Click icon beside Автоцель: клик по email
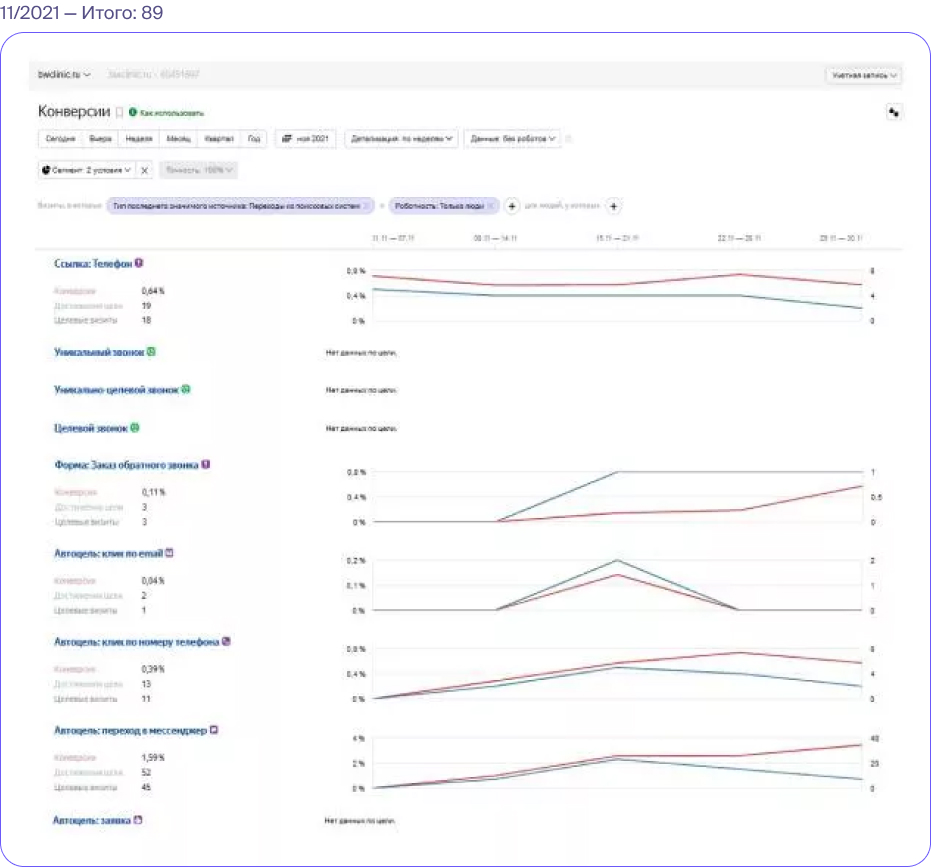 click(x=169, y=553)
